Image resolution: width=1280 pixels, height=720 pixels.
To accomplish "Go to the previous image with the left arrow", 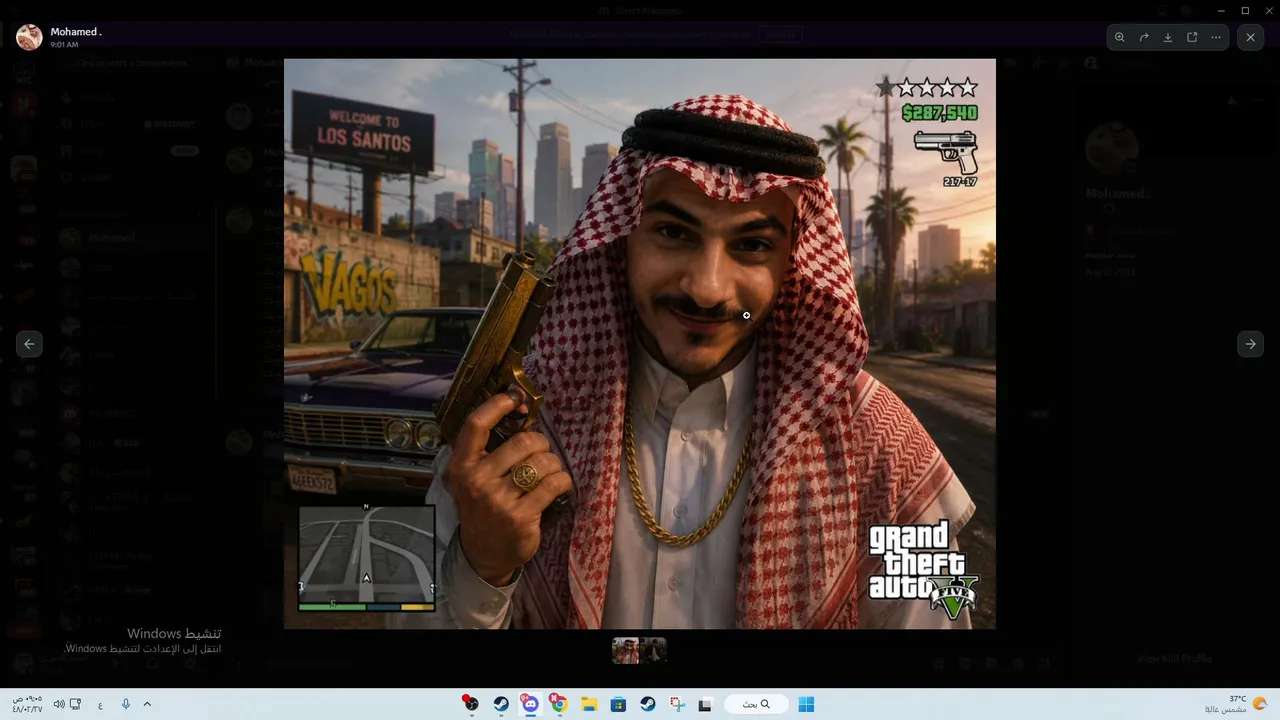I will pyautogui.click(x=29, y=344).
